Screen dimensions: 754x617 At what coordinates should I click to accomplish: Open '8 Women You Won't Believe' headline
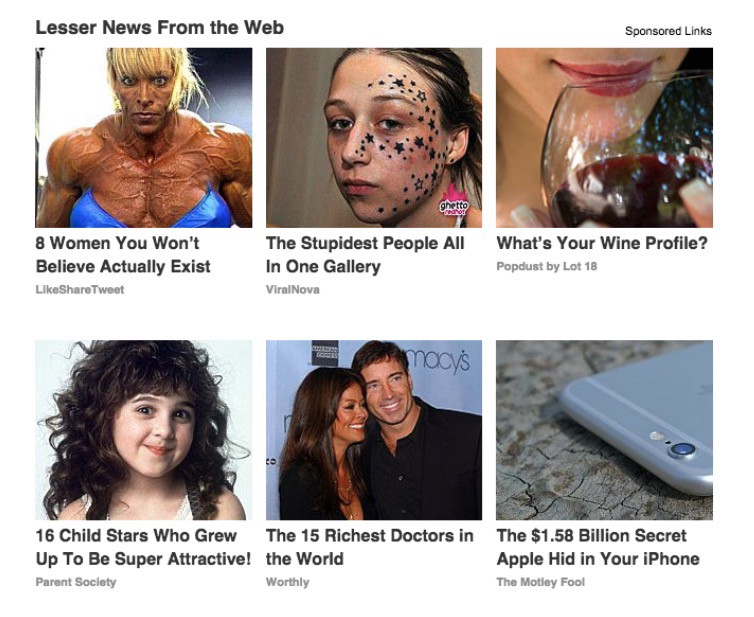123,255
